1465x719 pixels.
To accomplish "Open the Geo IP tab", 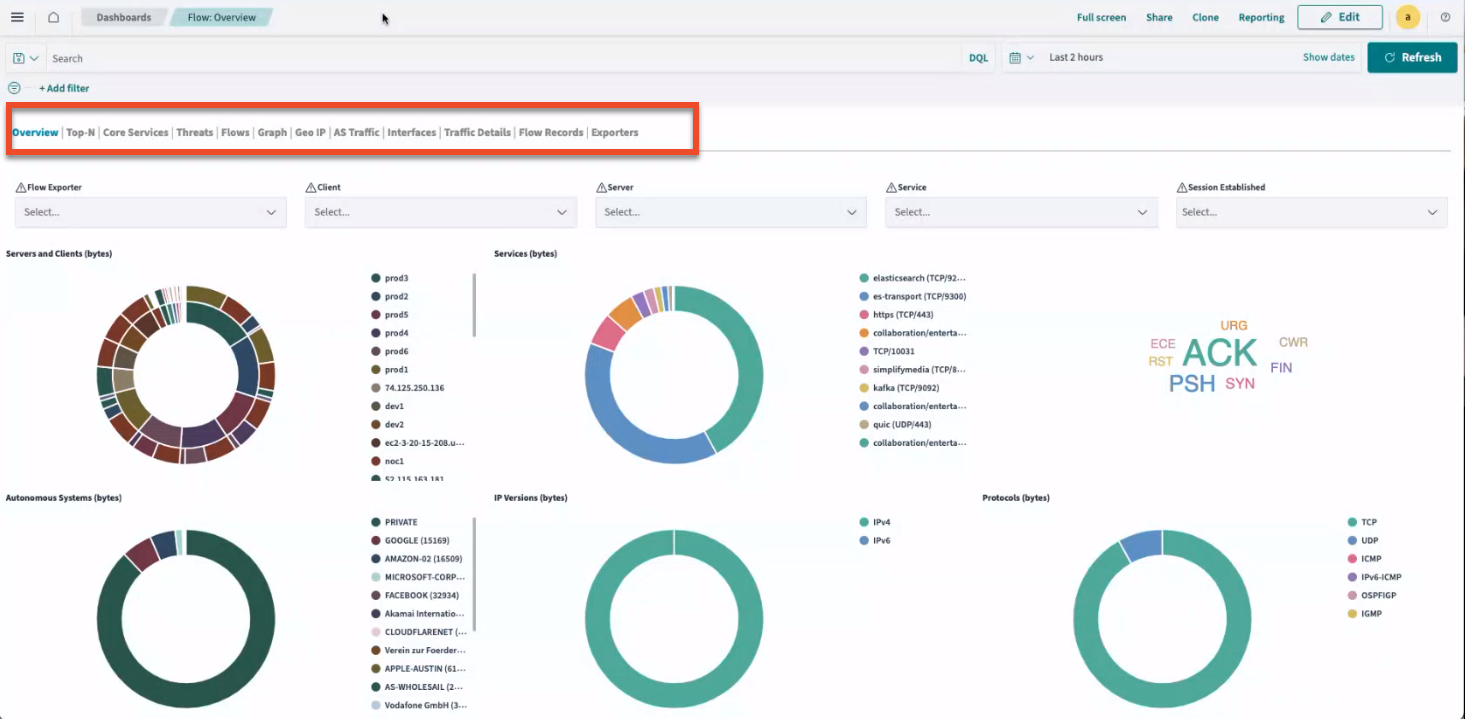I will tap(310, 132).
